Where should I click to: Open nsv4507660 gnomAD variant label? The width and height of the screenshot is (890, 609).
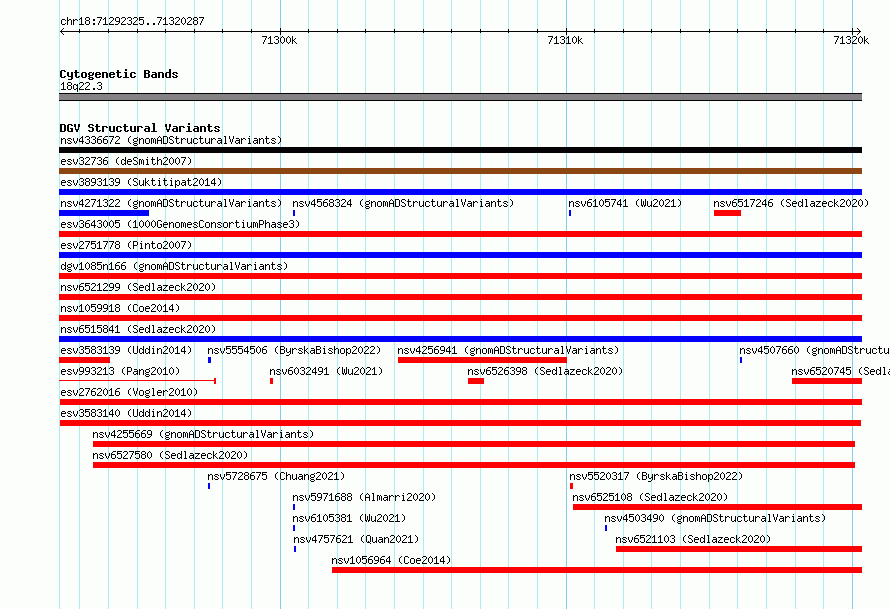(815, 350)
